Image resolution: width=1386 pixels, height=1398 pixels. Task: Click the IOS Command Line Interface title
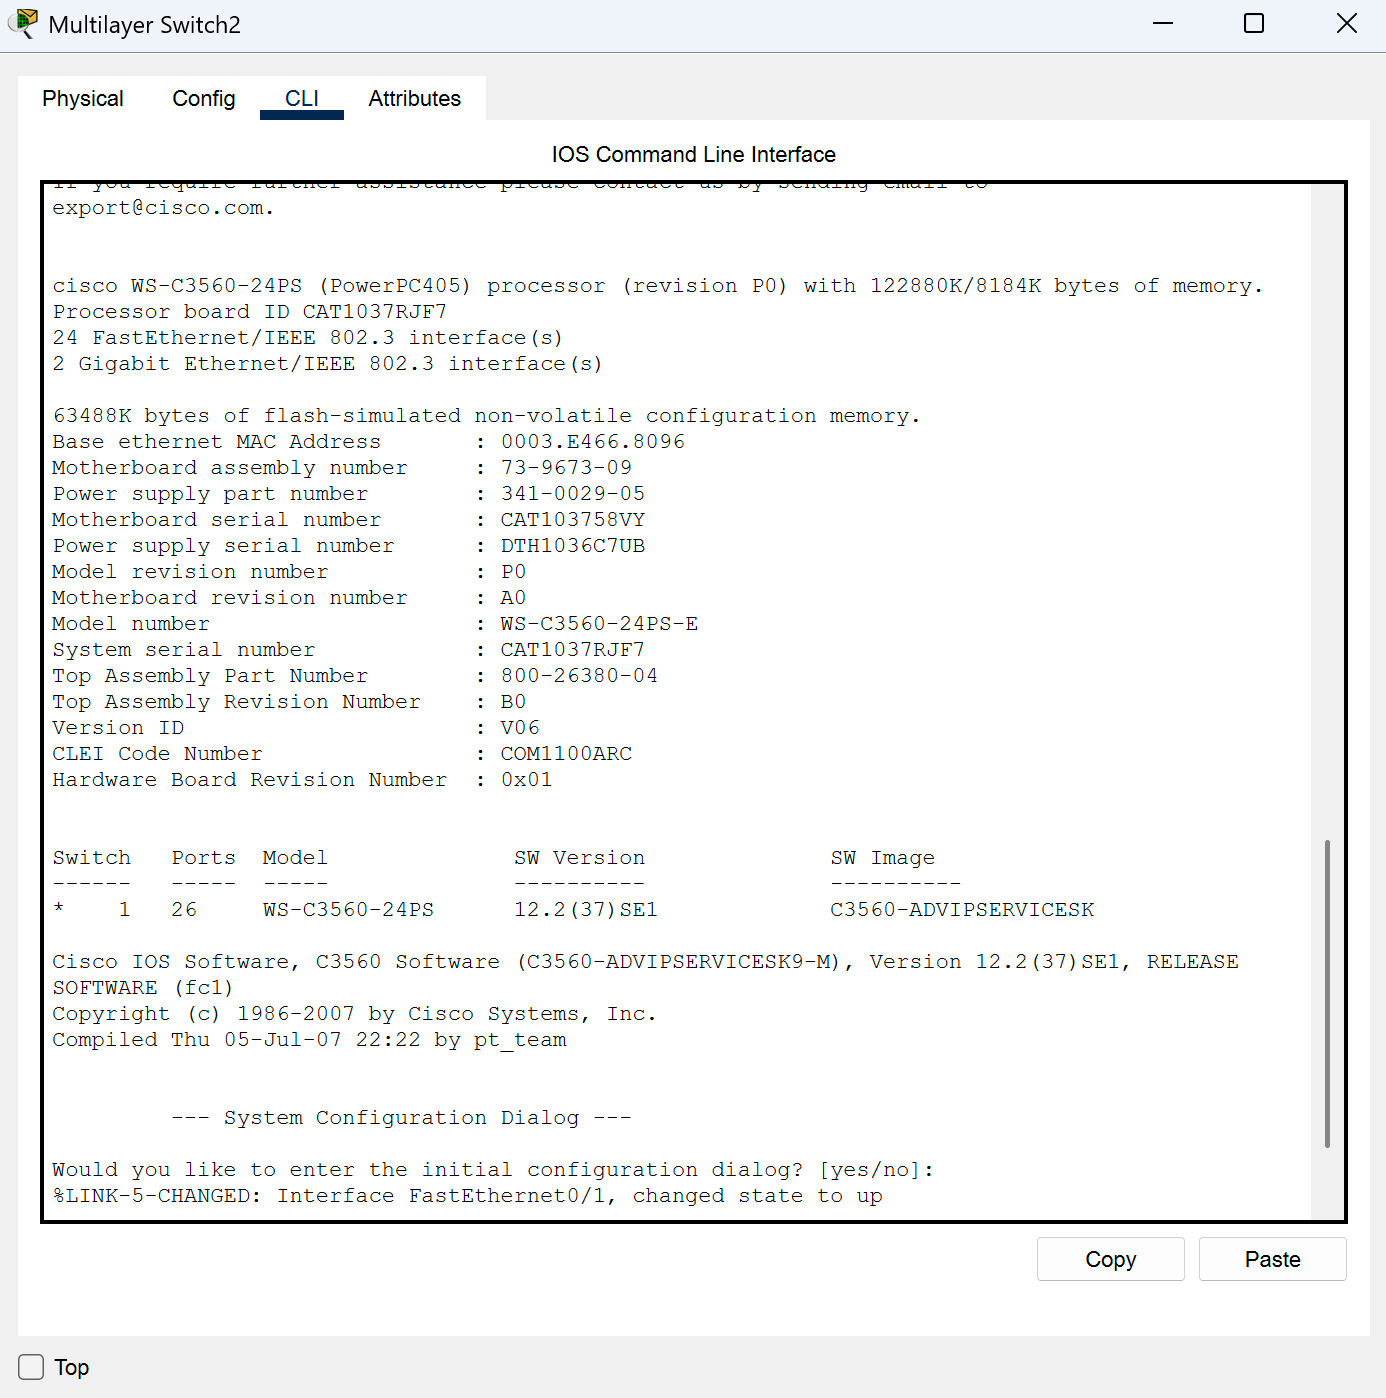(x=694, y=154)
